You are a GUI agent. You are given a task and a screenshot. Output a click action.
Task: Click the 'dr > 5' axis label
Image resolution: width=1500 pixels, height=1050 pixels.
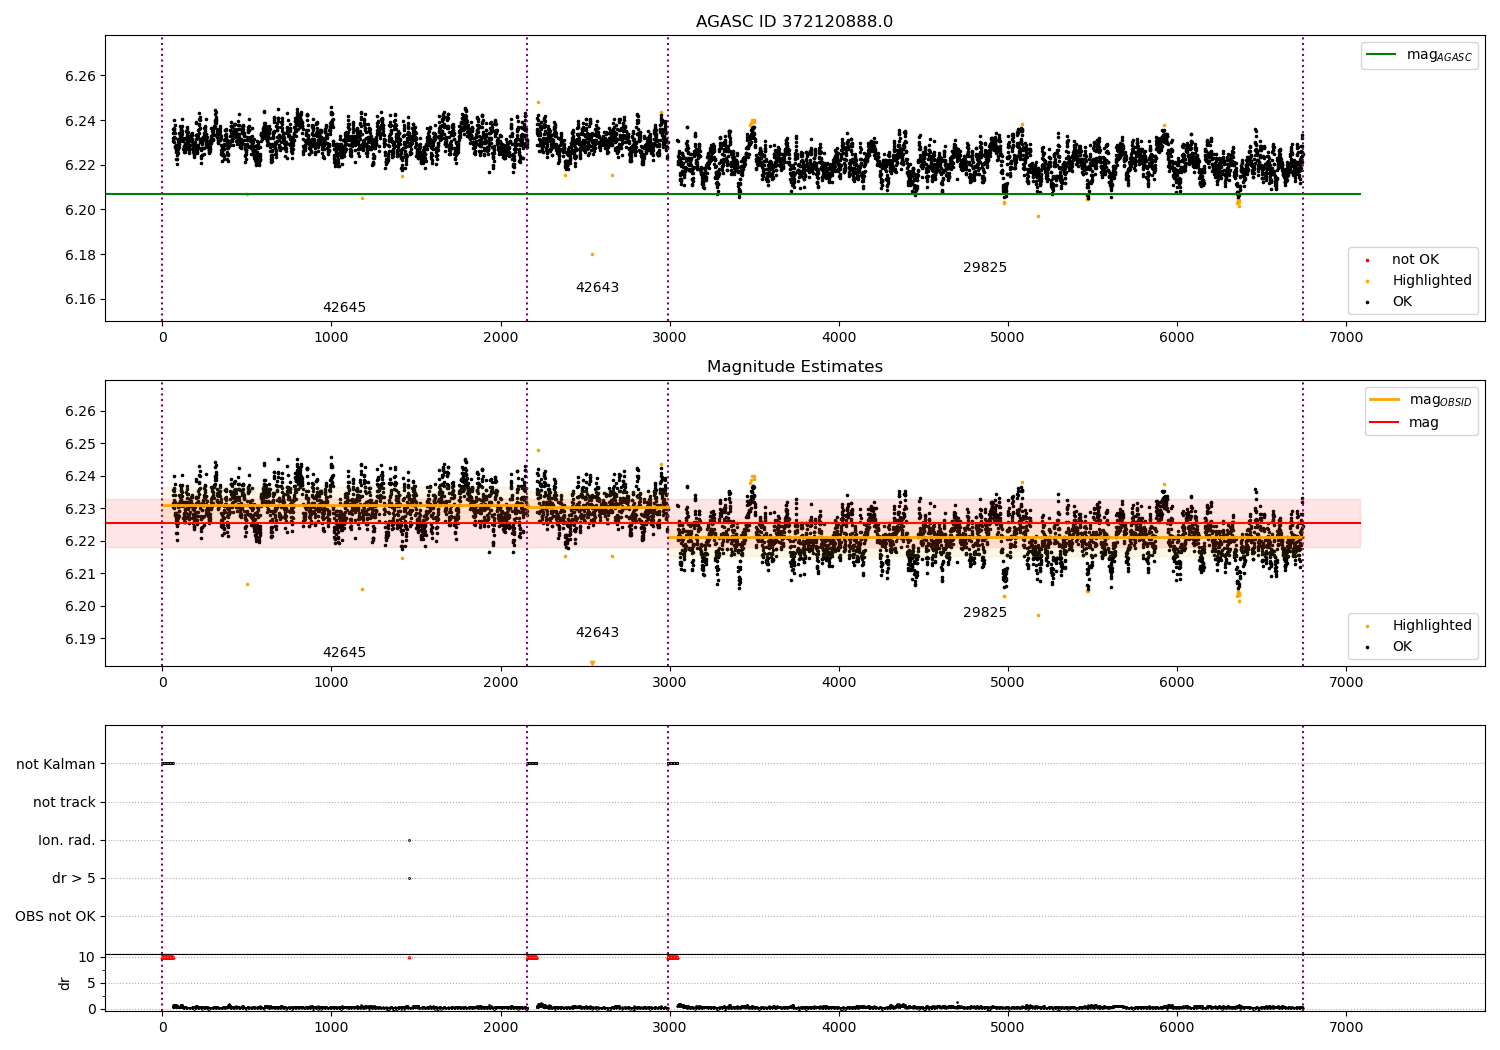click(x=74, y=878)
